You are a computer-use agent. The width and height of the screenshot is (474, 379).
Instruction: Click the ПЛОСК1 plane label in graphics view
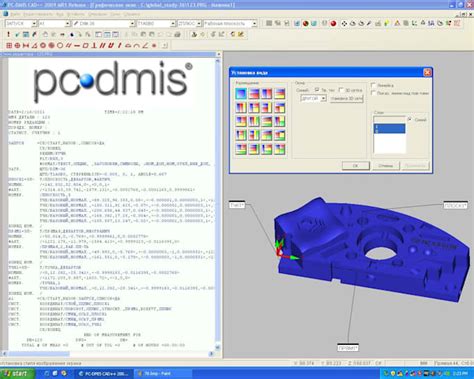(455, 205)
